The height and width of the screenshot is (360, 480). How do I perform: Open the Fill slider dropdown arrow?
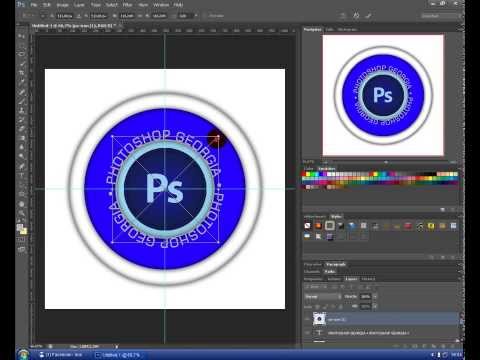pos(375,306)
